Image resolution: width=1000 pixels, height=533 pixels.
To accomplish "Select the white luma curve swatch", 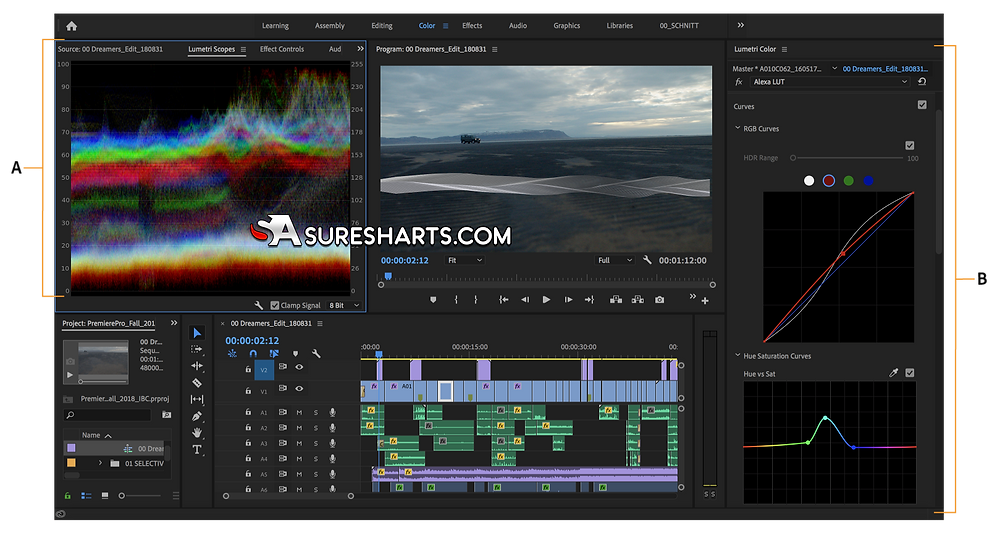I will [x=809, y=181].
